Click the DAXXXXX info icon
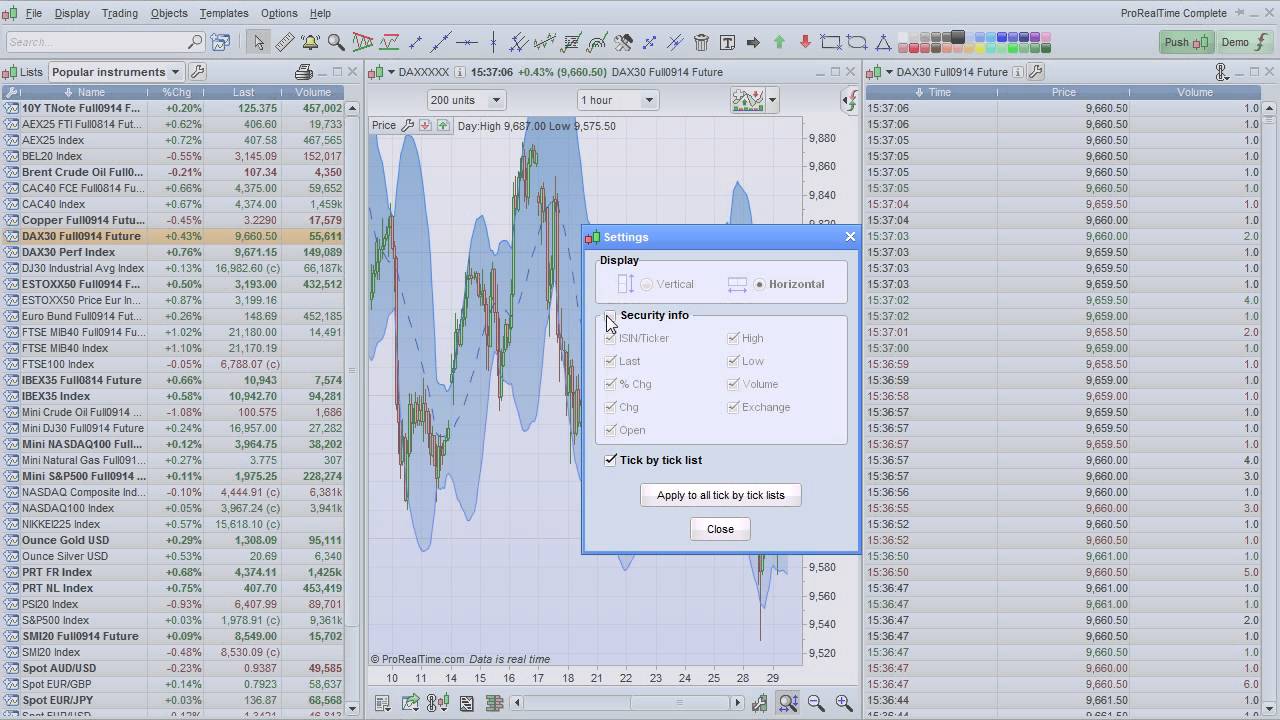The image size is (1280, 720). (459, 72)
